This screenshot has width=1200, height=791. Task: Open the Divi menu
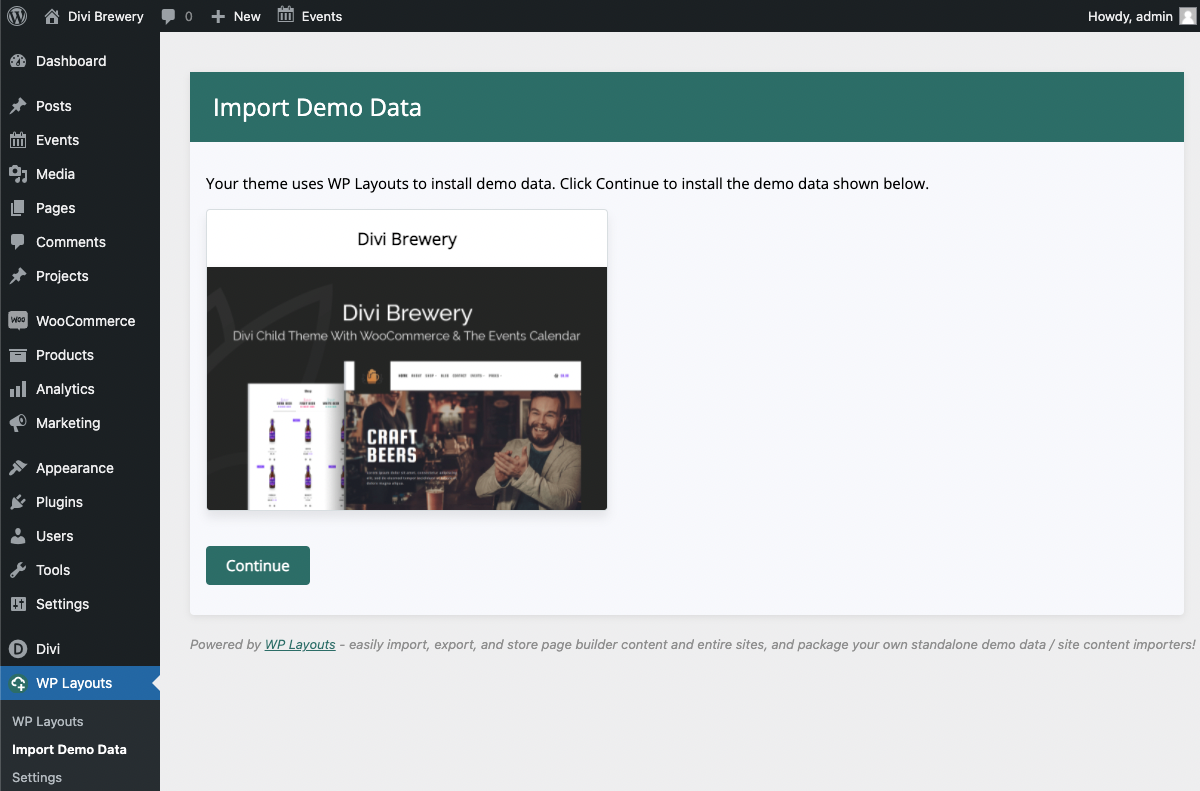[x=80, y=649]
